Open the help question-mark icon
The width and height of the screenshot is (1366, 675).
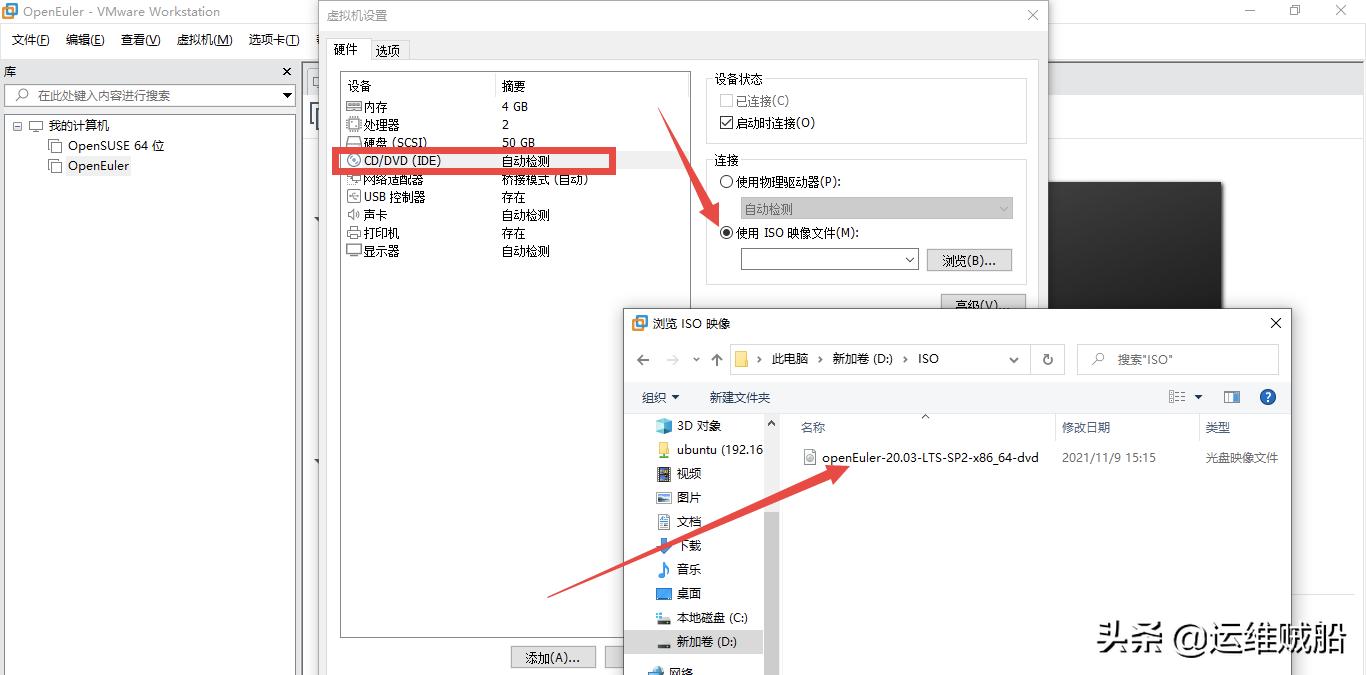click(x=1267, y=396)
